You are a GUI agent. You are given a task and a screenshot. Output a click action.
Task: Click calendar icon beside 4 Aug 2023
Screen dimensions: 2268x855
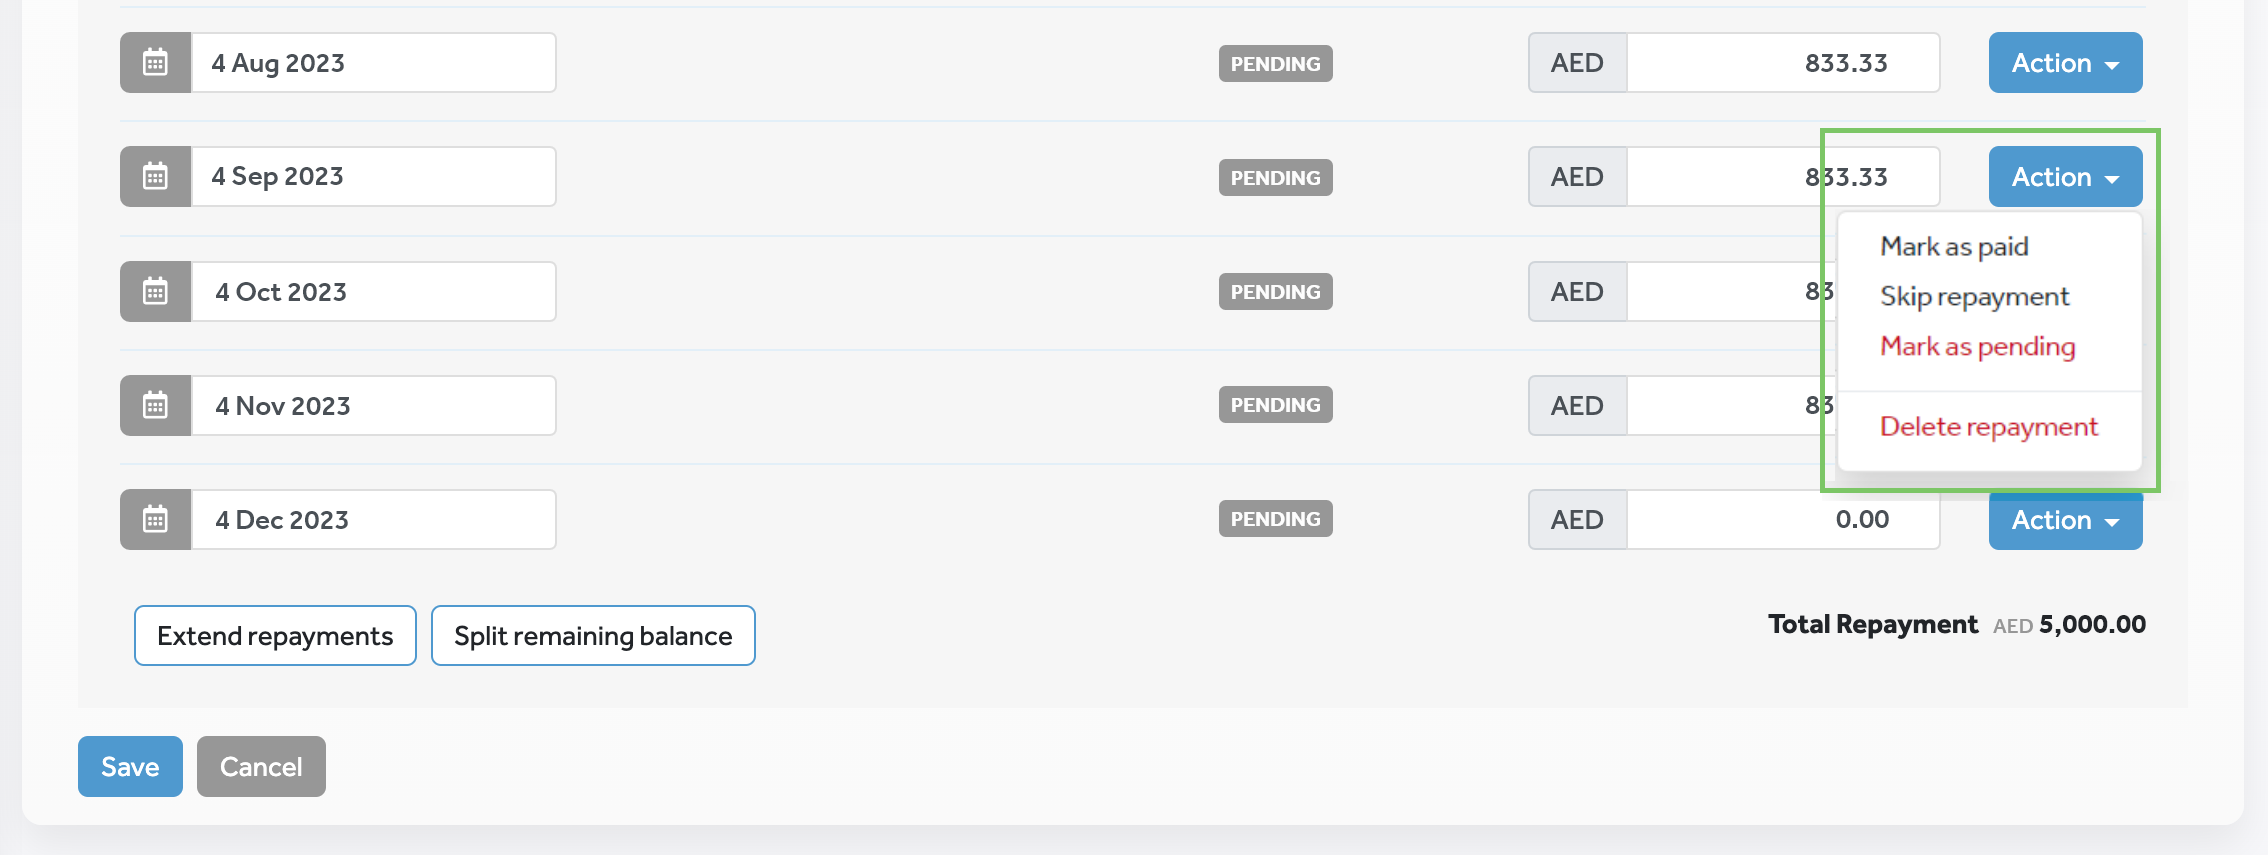155,63
